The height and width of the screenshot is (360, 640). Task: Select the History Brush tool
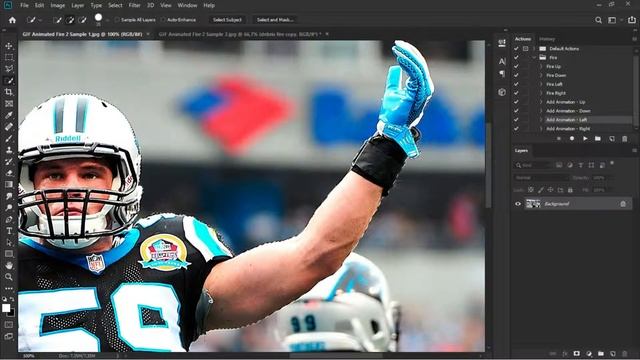[9, 162]
